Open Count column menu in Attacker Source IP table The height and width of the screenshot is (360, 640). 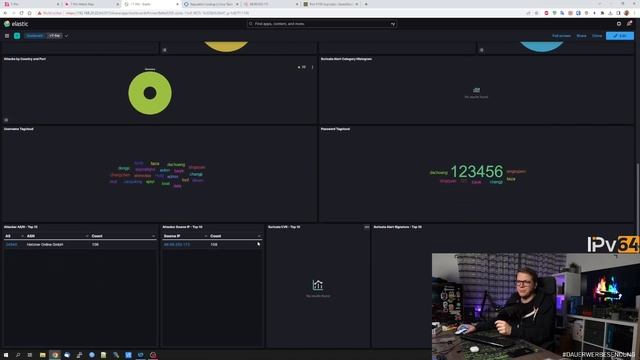pyautogui.click(x=259, y=236)
